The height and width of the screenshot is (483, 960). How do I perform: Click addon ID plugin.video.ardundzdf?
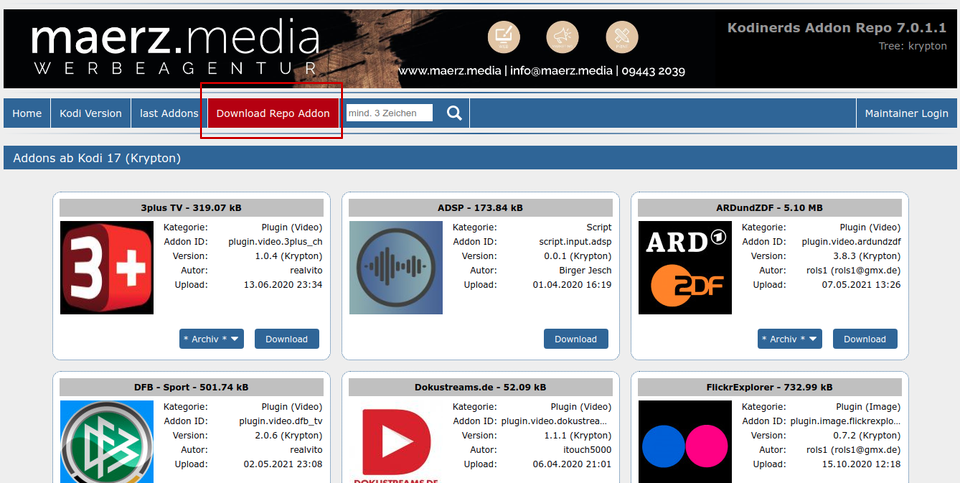coord(852,242)
